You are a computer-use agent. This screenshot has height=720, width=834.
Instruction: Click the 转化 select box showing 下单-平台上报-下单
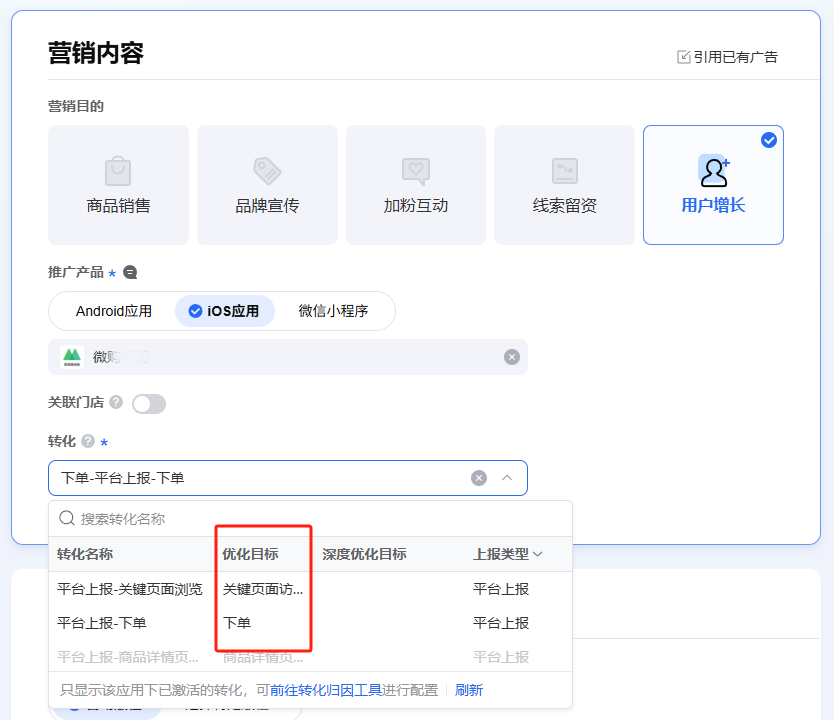[288, 478]
